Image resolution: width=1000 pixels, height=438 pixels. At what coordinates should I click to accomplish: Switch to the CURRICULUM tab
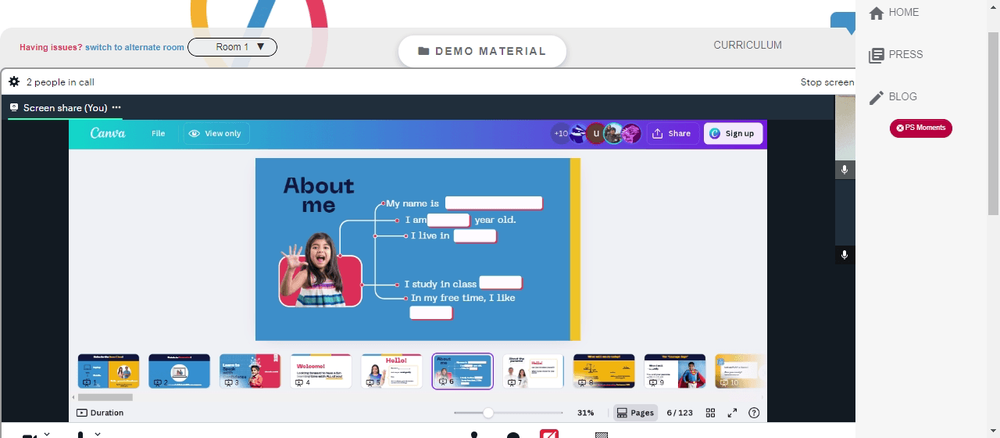747,45
